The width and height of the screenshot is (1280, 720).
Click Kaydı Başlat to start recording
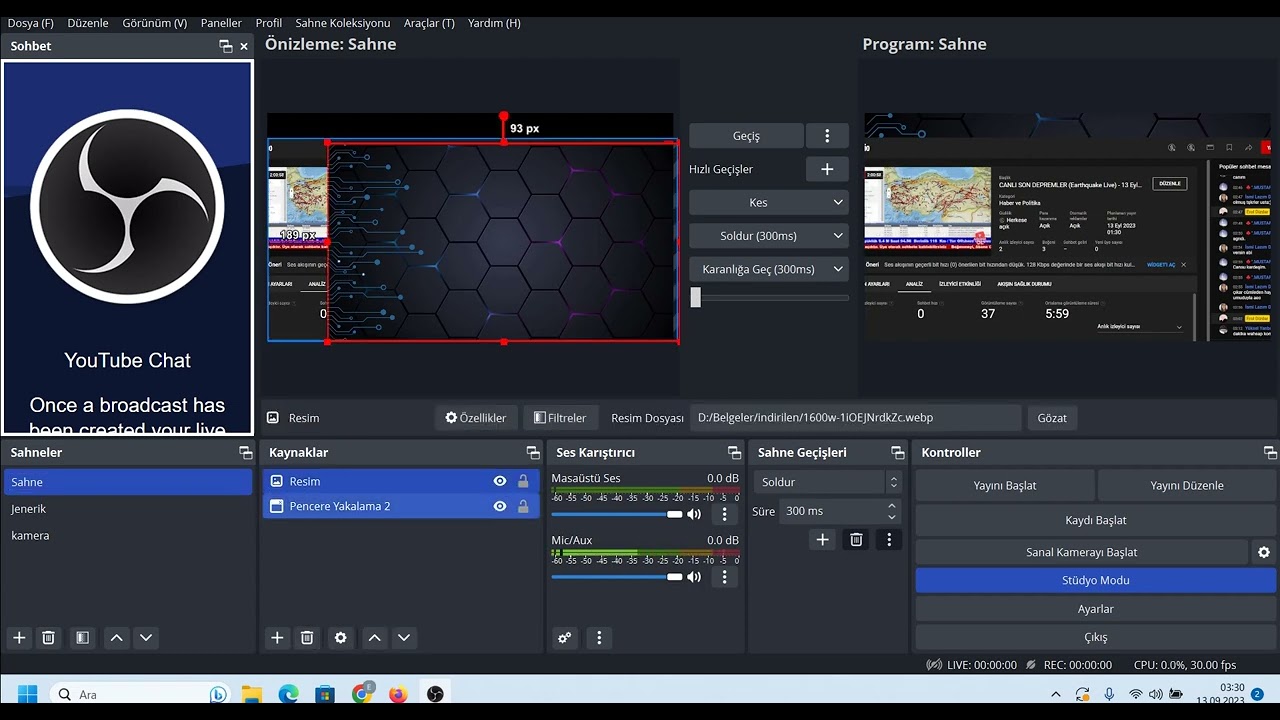(1096, 520)
